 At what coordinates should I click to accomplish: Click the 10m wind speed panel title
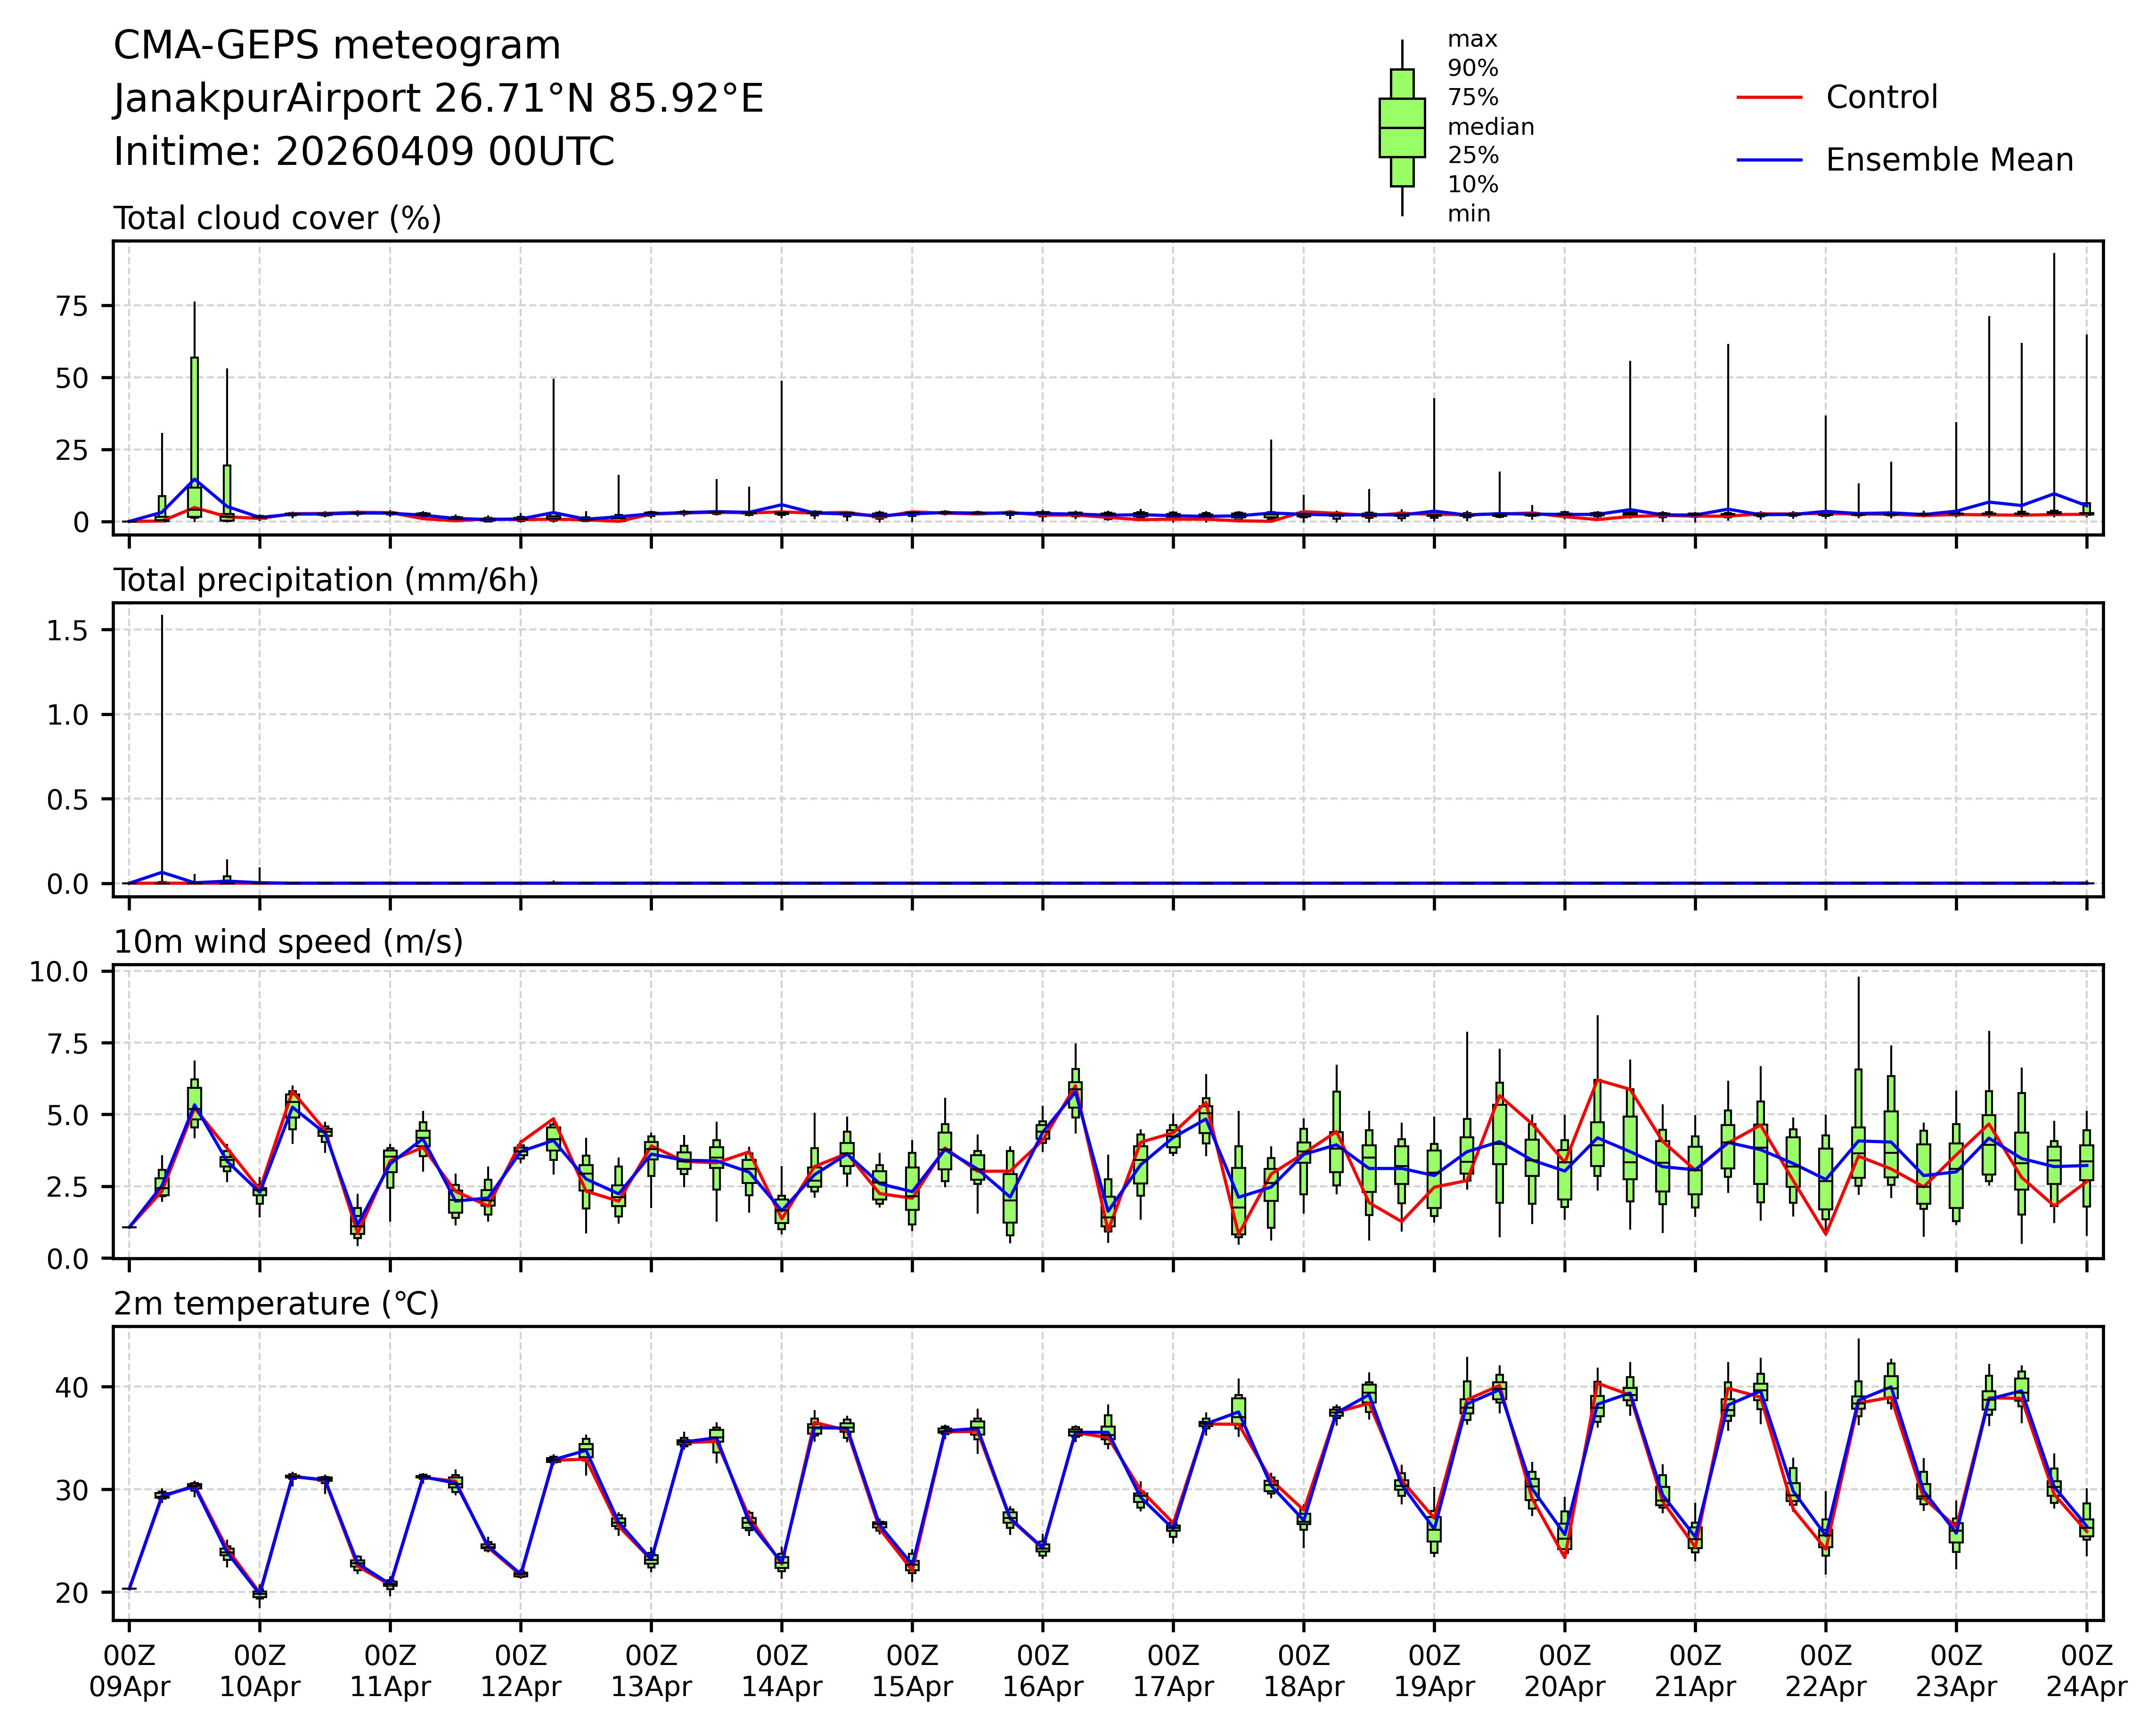pyautogui.click(x=288, y=942)
